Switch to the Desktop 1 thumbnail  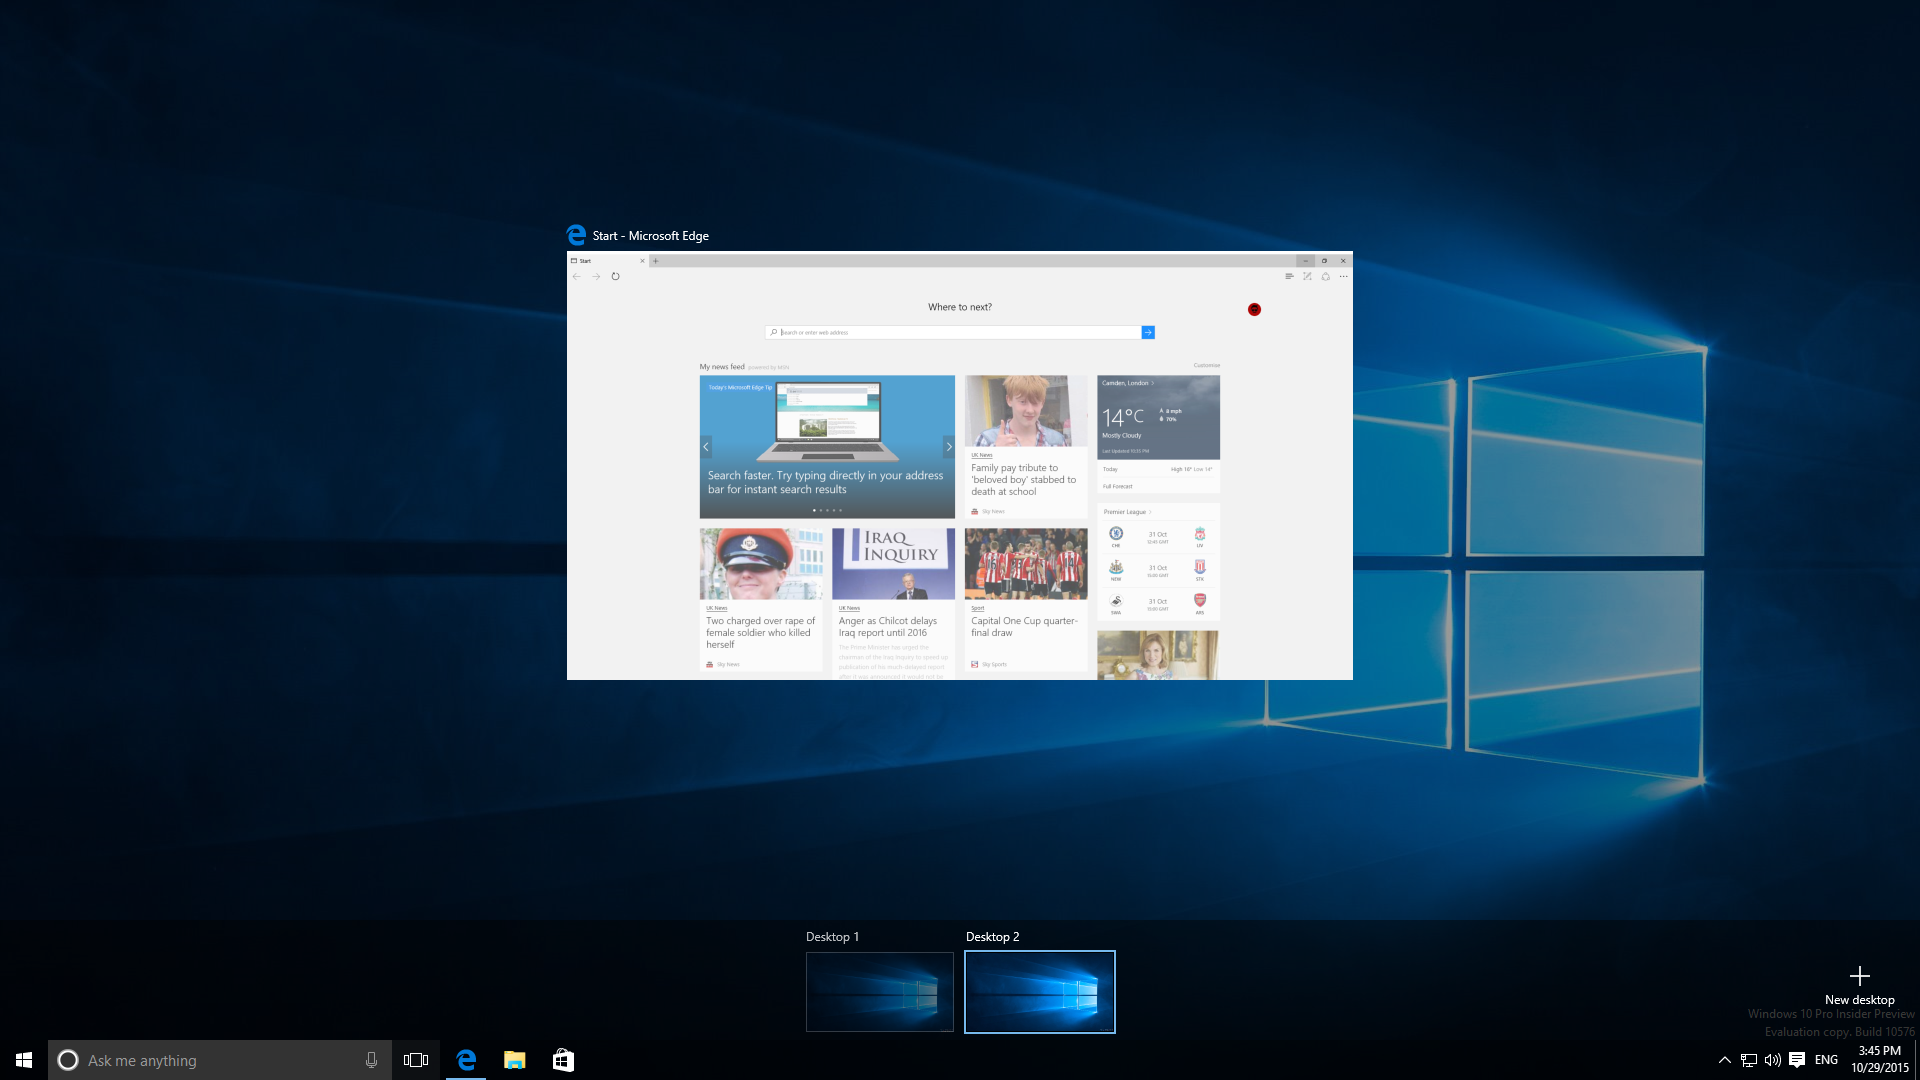880,991
